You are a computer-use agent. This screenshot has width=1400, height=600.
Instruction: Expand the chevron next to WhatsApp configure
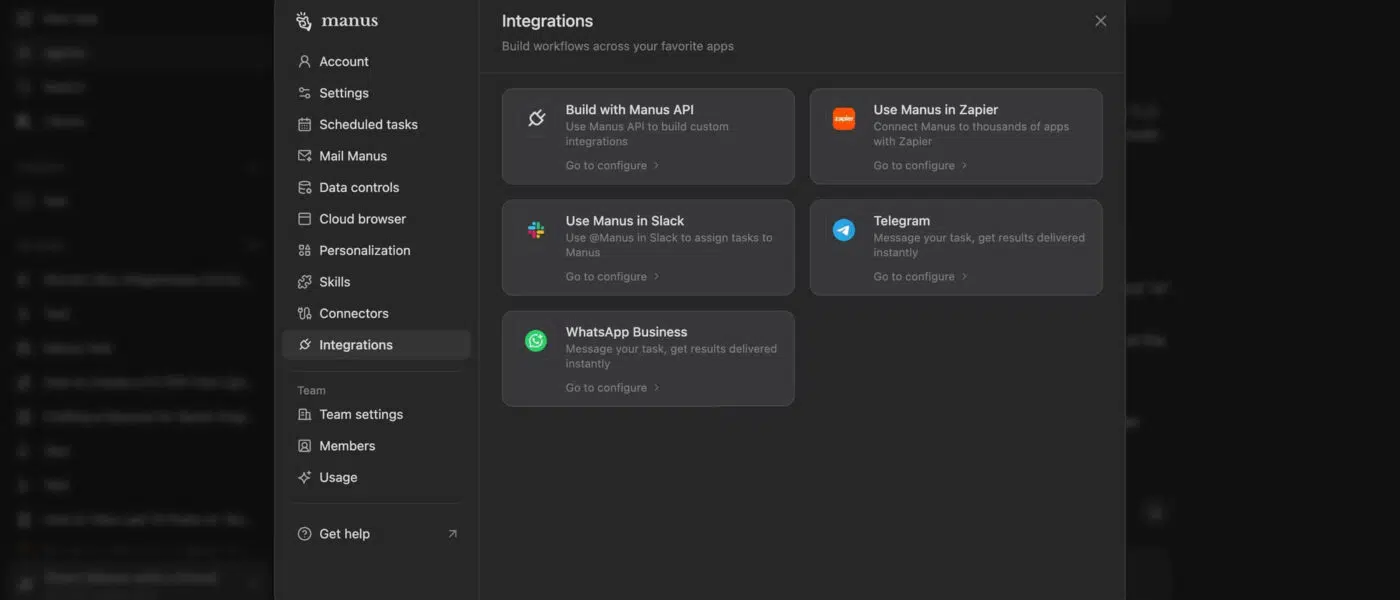coord(659,387)
